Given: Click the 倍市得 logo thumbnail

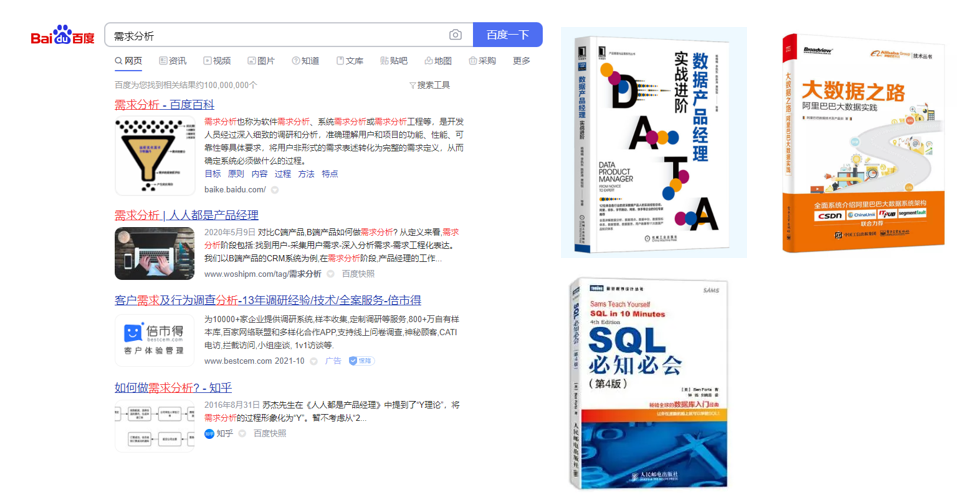Looking at the screenshot, I should (x=155, y=340).
